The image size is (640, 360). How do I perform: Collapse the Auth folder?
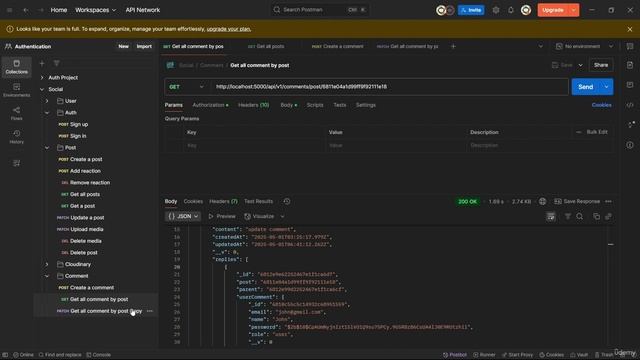click(47, 113)
